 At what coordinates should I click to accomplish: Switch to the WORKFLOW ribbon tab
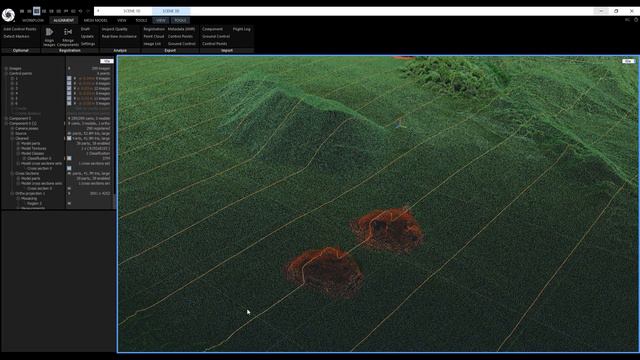click(33, 20)
